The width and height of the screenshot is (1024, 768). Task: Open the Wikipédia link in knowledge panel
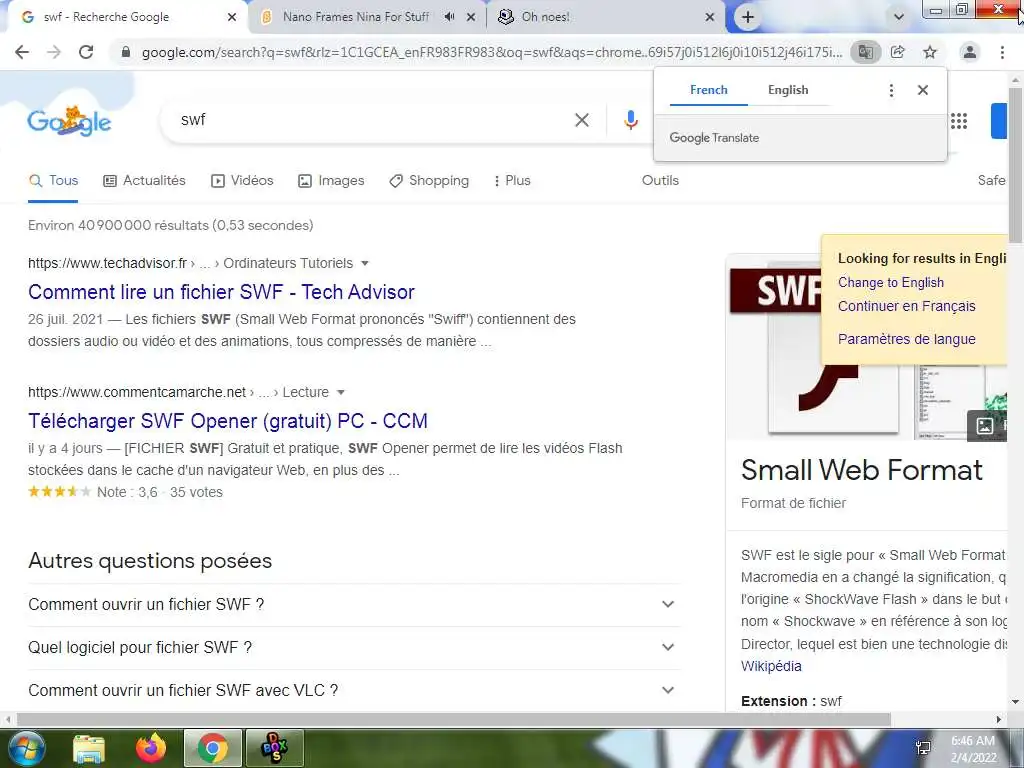coord(771,667)
